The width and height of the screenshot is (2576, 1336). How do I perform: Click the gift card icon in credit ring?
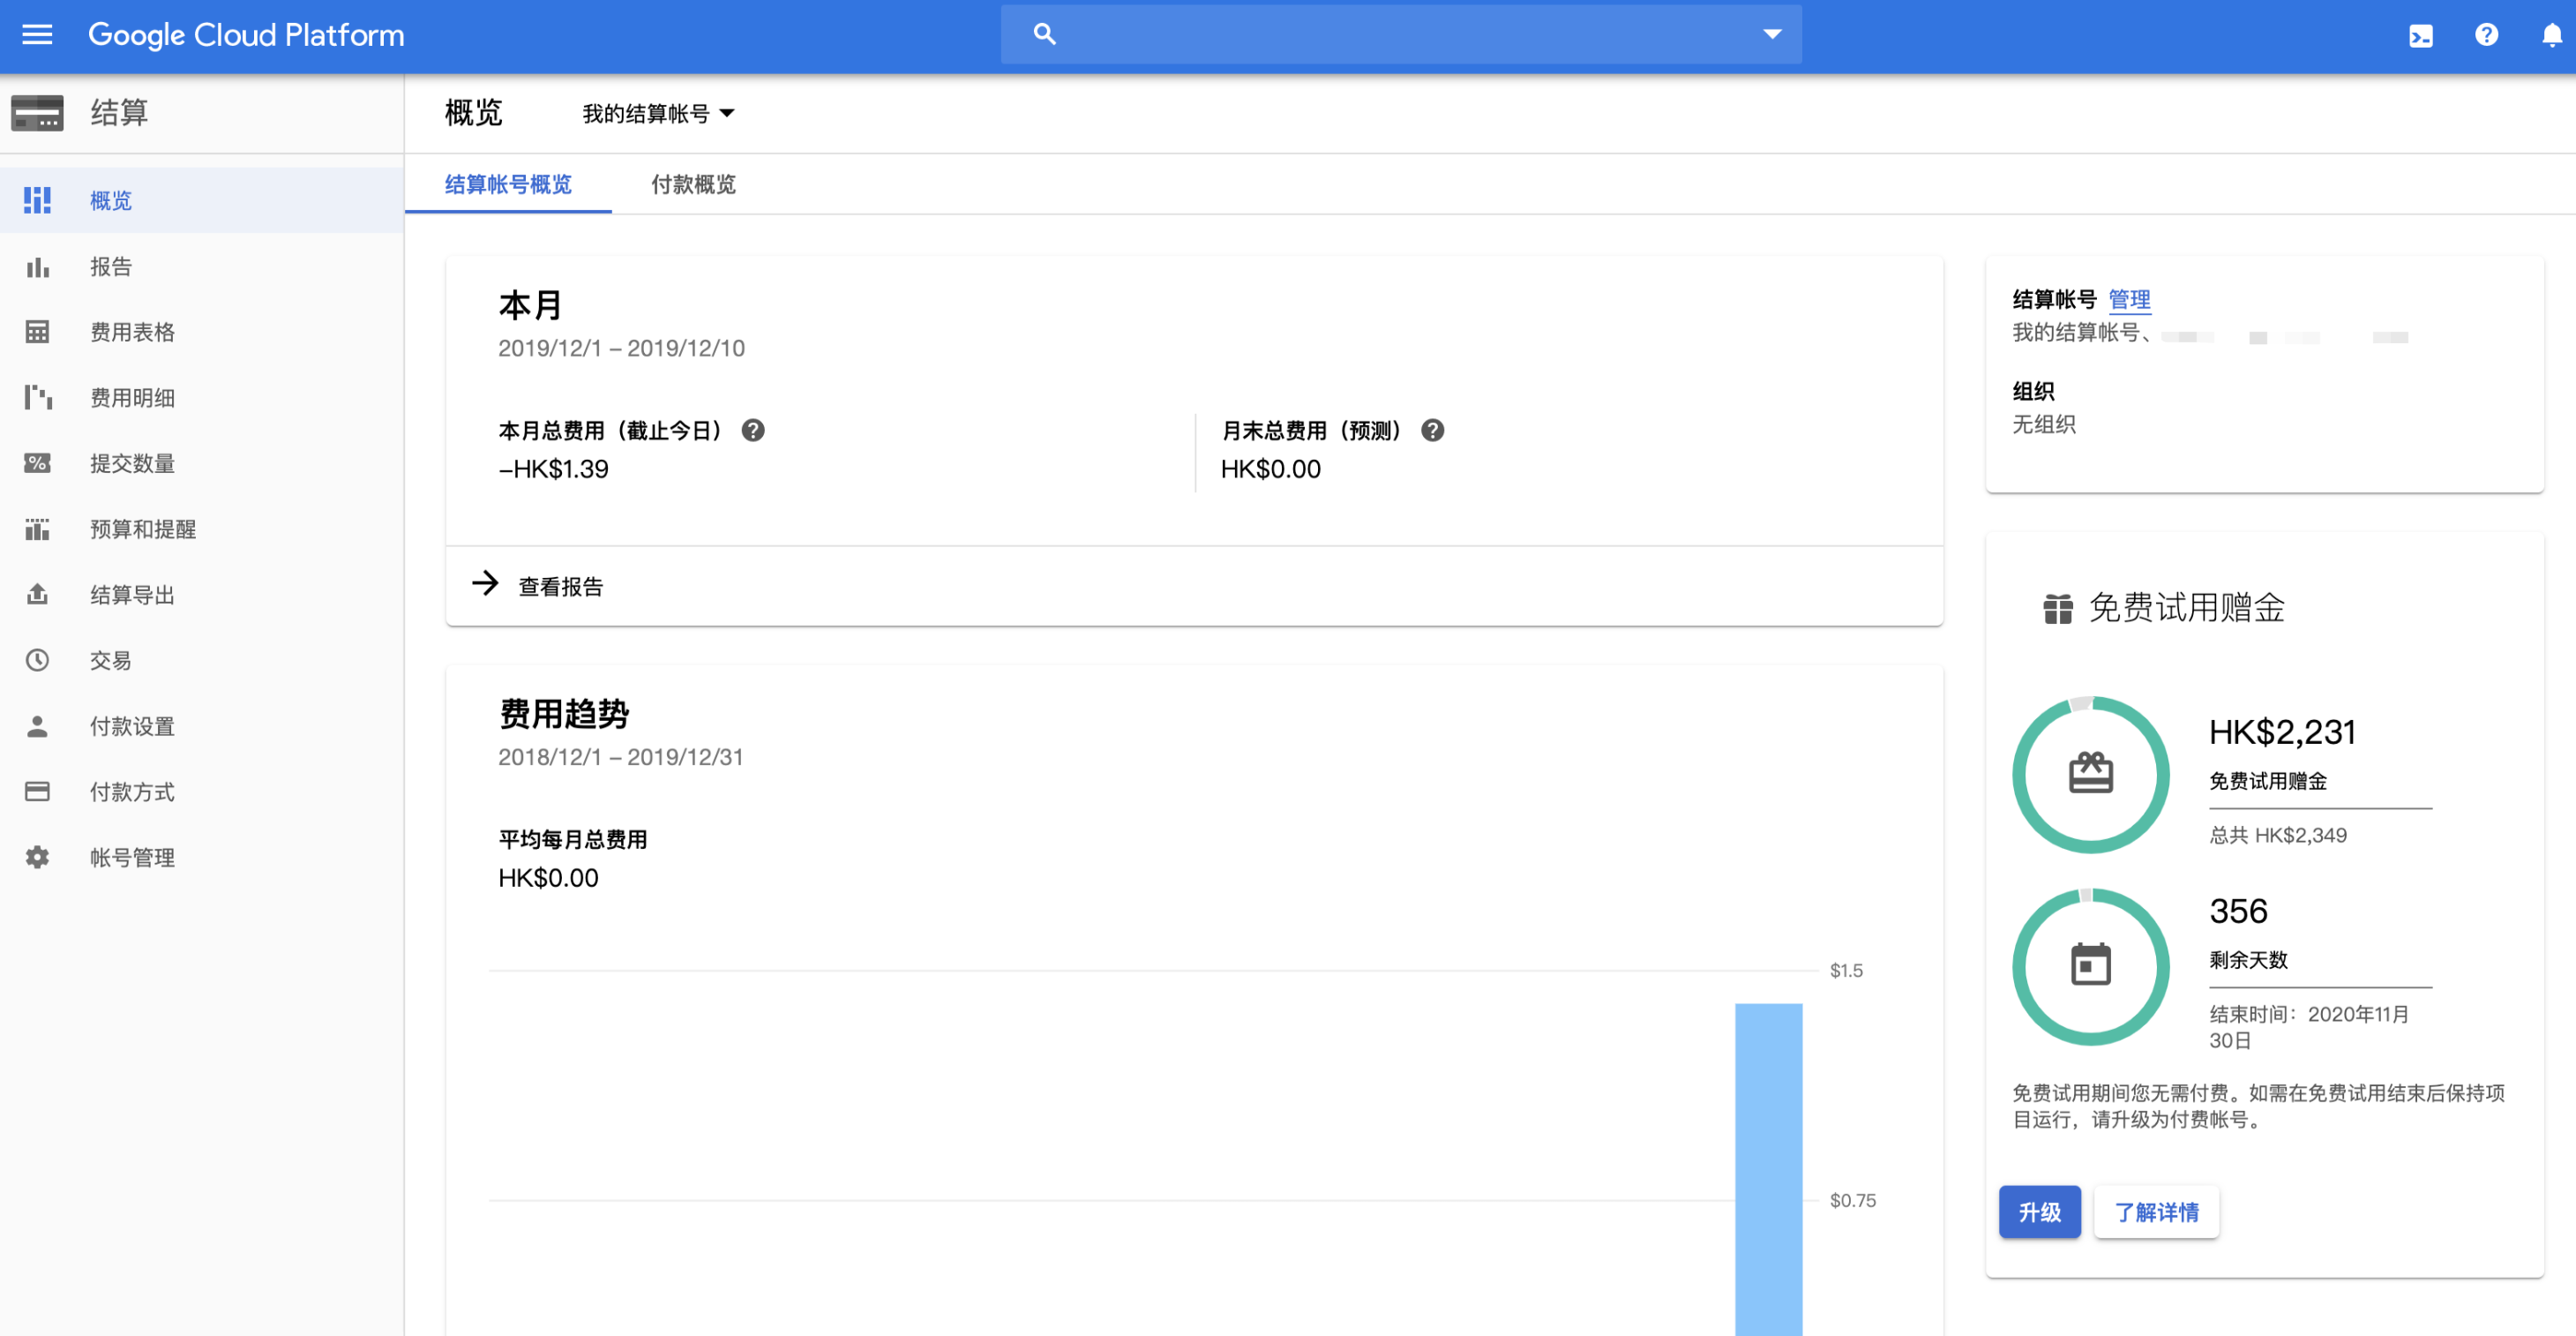pos(2091,773)
